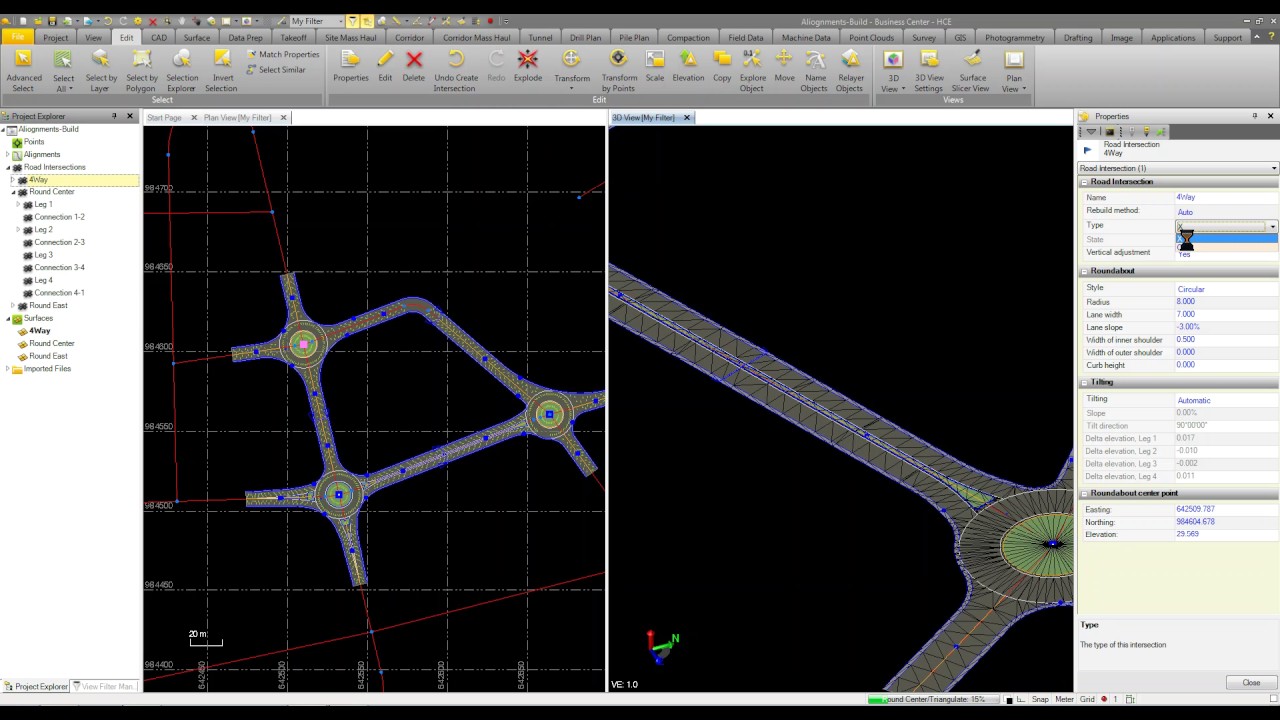1280x720 pixels.
Task: Switch to Point Clouds ribbon tab
Action: (871, 38)
